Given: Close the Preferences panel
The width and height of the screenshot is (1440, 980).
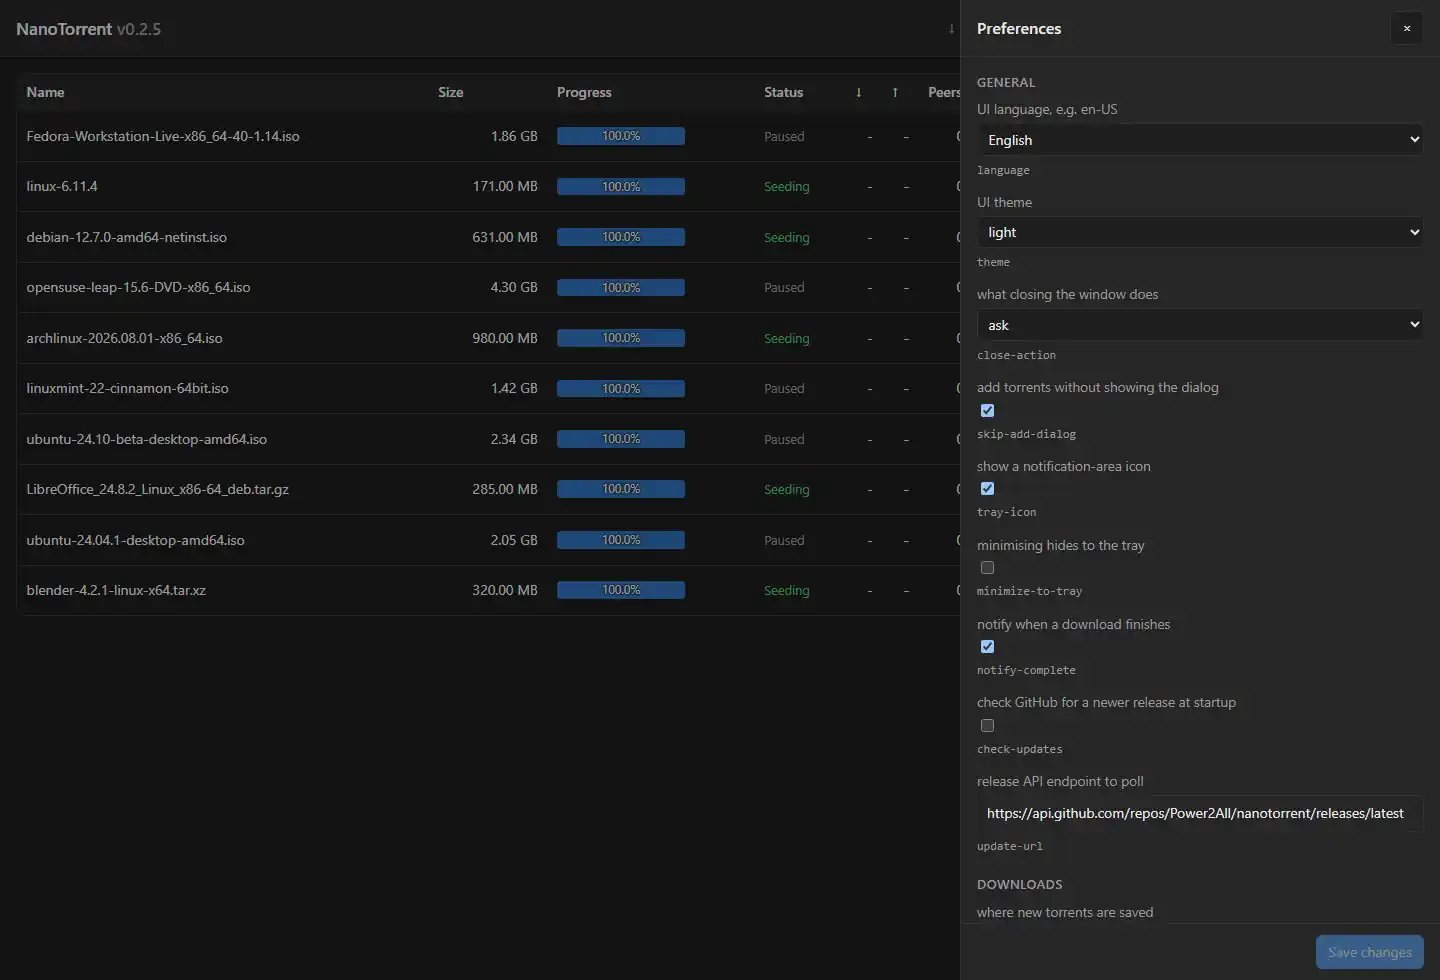Looking at the screenshot, I should click(x=1406, y=28).
